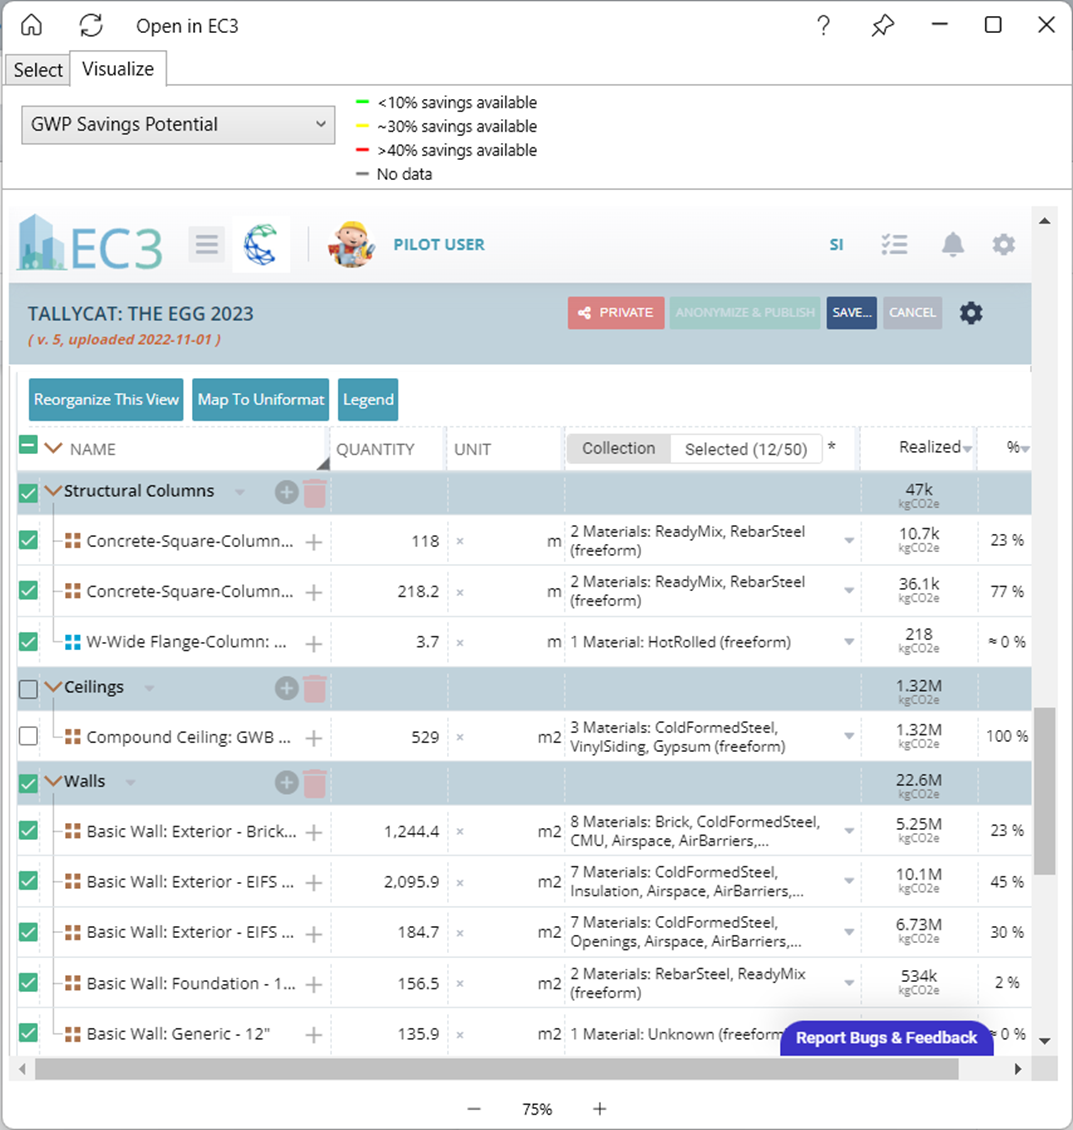Delete the Ceilings group with trash icon
This screenshot has height=1130, width=1073.
pos(315,688)
